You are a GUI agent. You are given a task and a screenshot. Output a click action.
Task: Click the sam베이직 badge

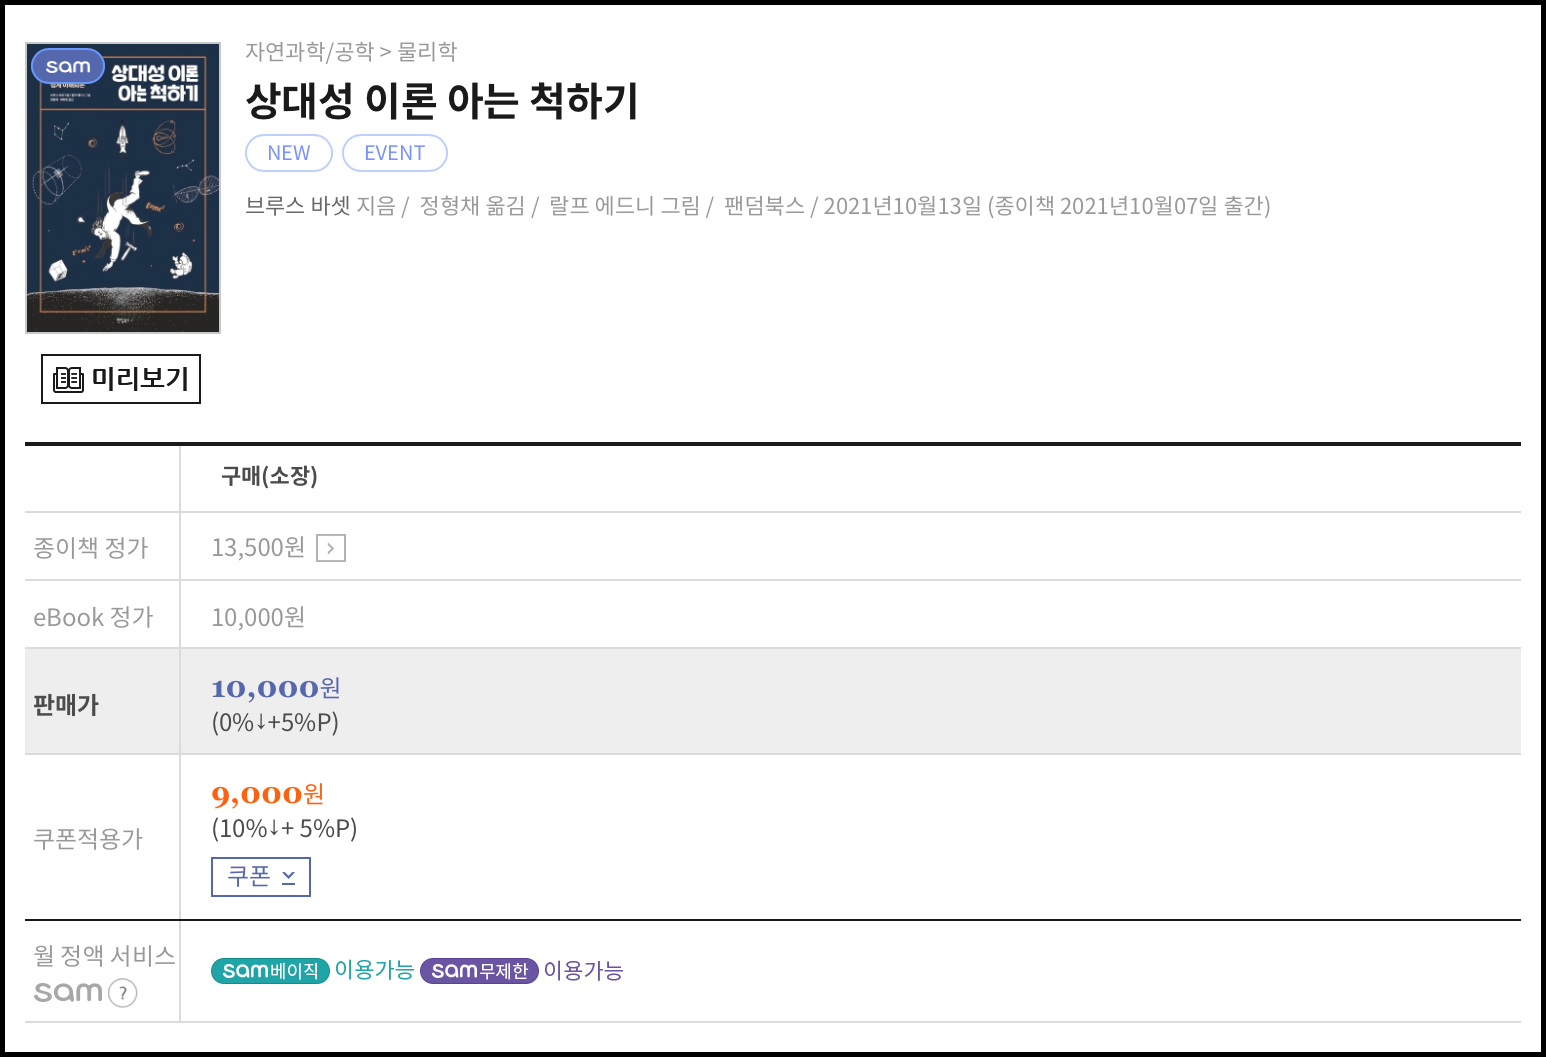tap(270, 971)
